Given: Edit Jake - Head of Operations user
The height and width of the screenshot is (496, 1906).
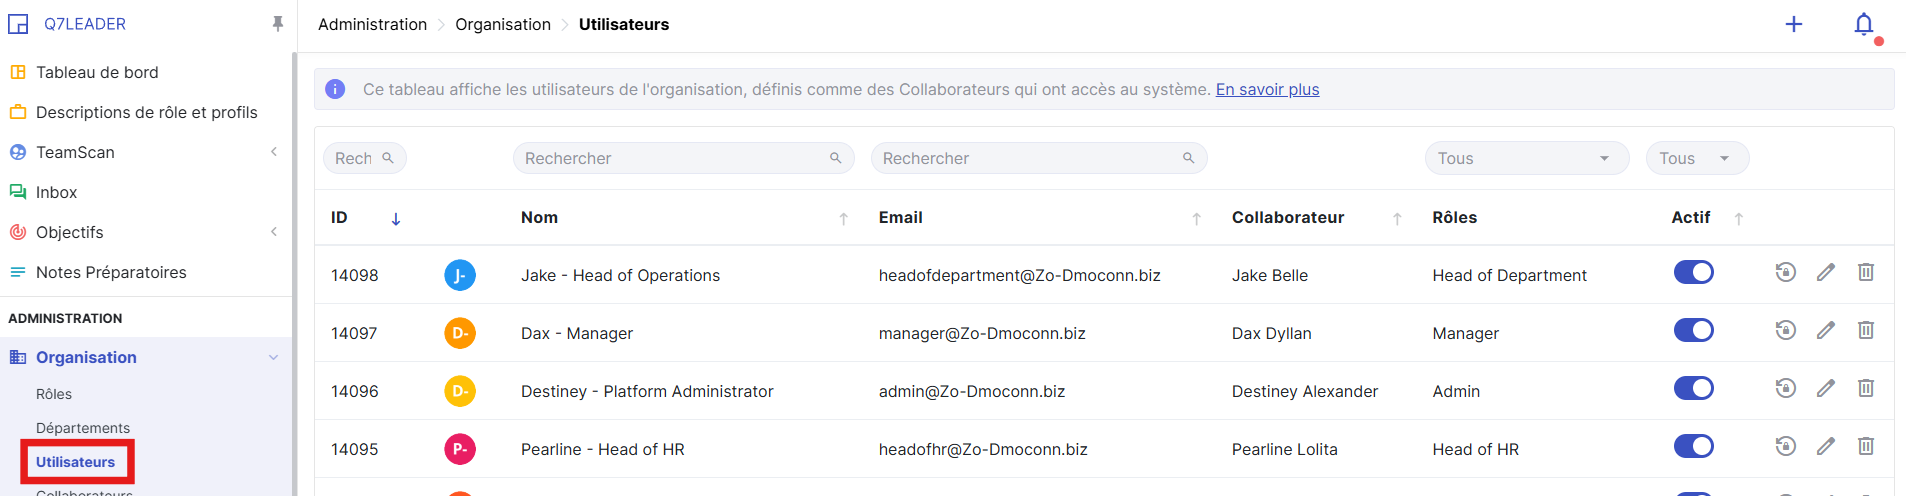Looking at the screenshot, I should tap(1825, 272).
